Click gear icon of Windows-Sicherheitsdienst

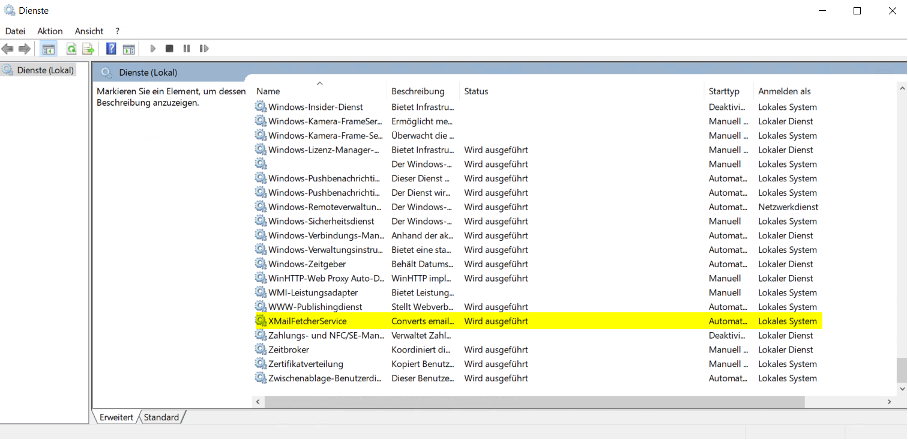tap(261, 221)
